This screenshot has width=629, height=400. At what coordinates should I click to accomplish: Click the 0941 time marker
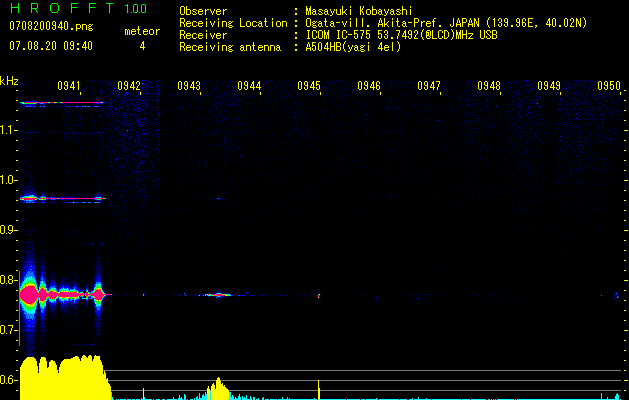tap(69, 86)
